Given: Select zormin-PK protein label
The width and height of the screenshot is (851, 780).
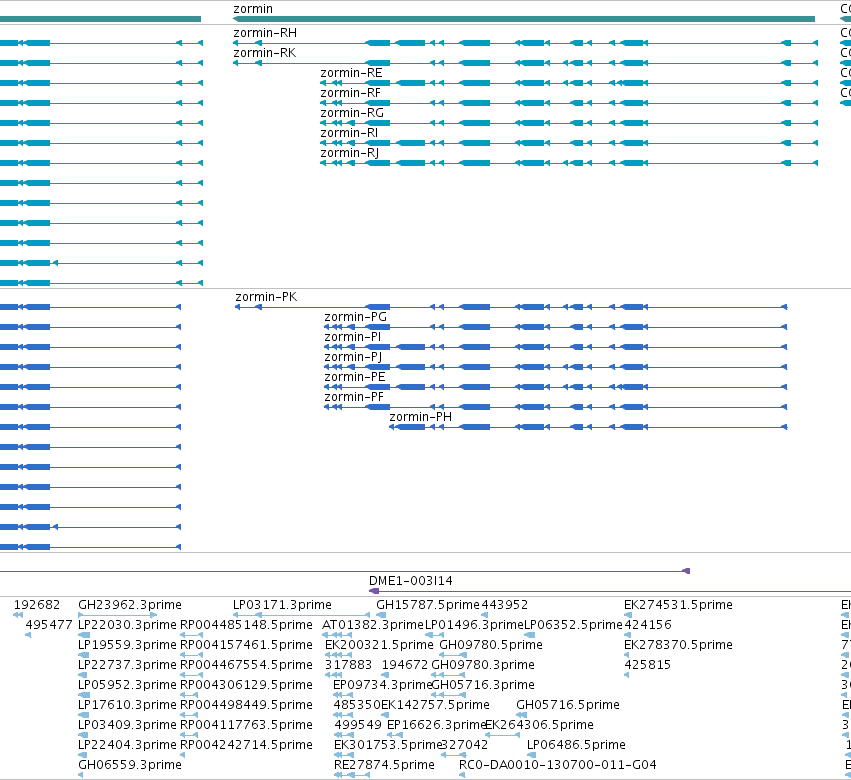Looking at the screenshot, I should point(266,297).
